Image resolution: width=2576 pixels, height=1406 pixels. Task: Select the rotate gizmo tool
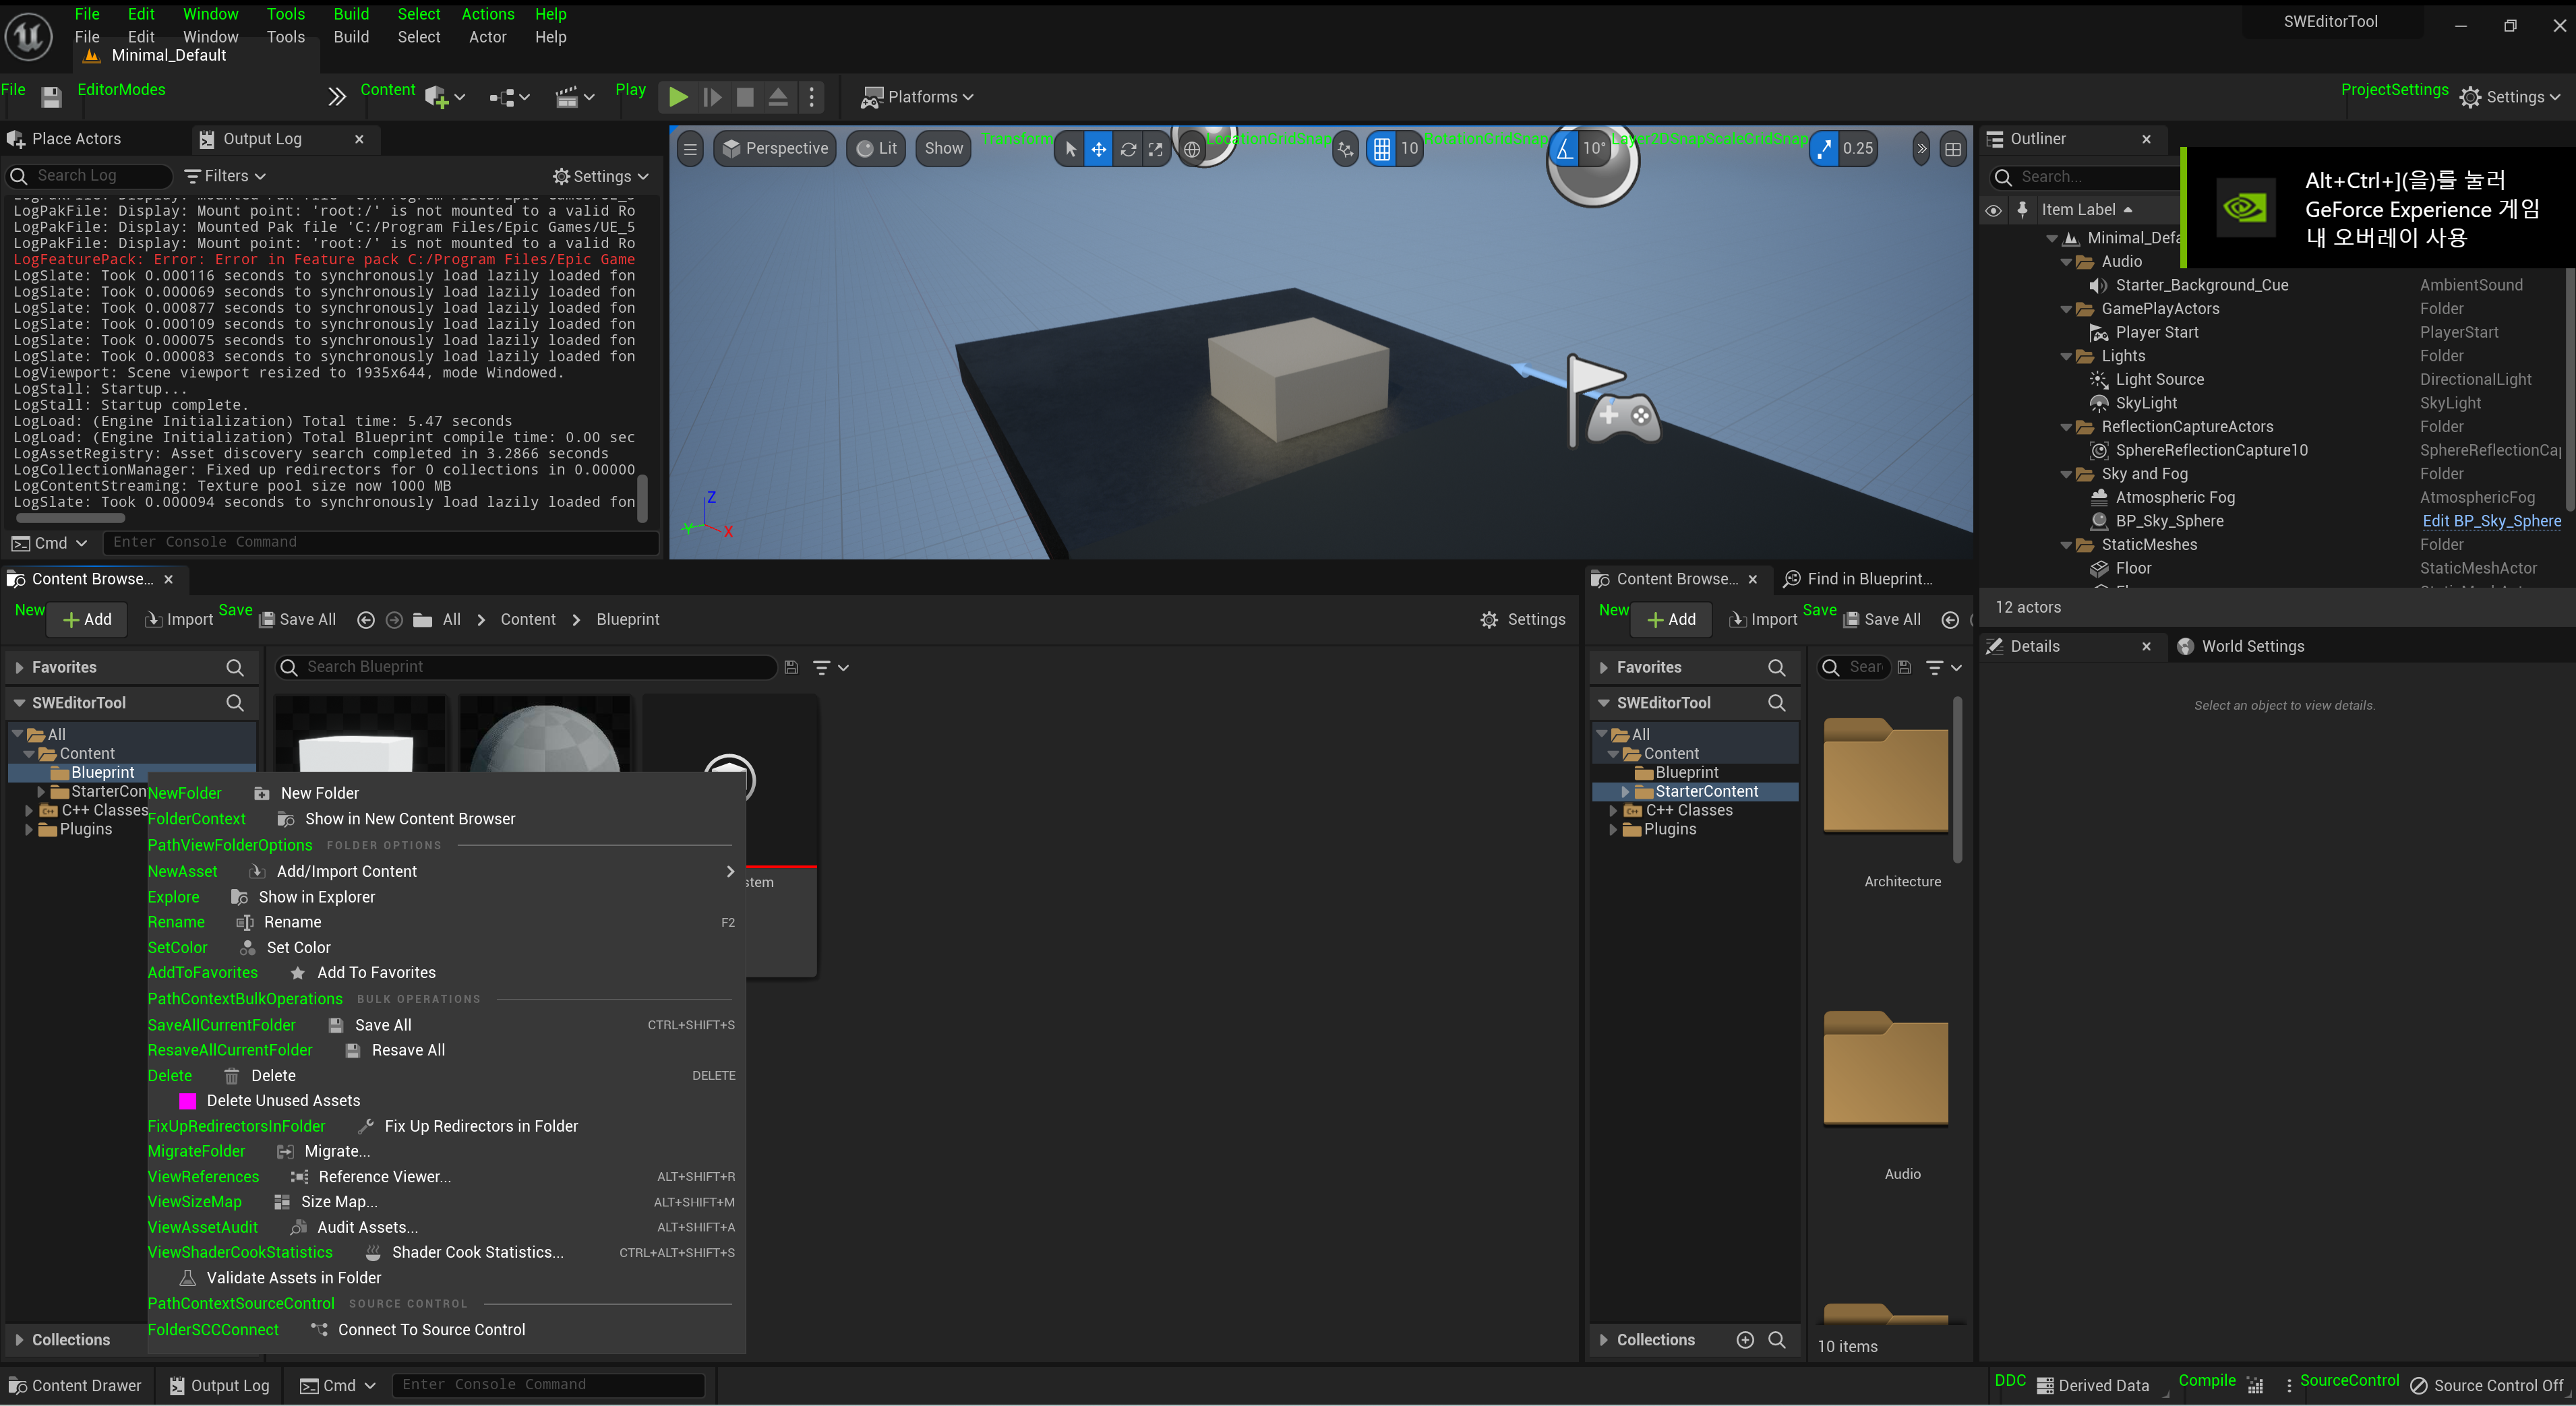[1127, 149]
